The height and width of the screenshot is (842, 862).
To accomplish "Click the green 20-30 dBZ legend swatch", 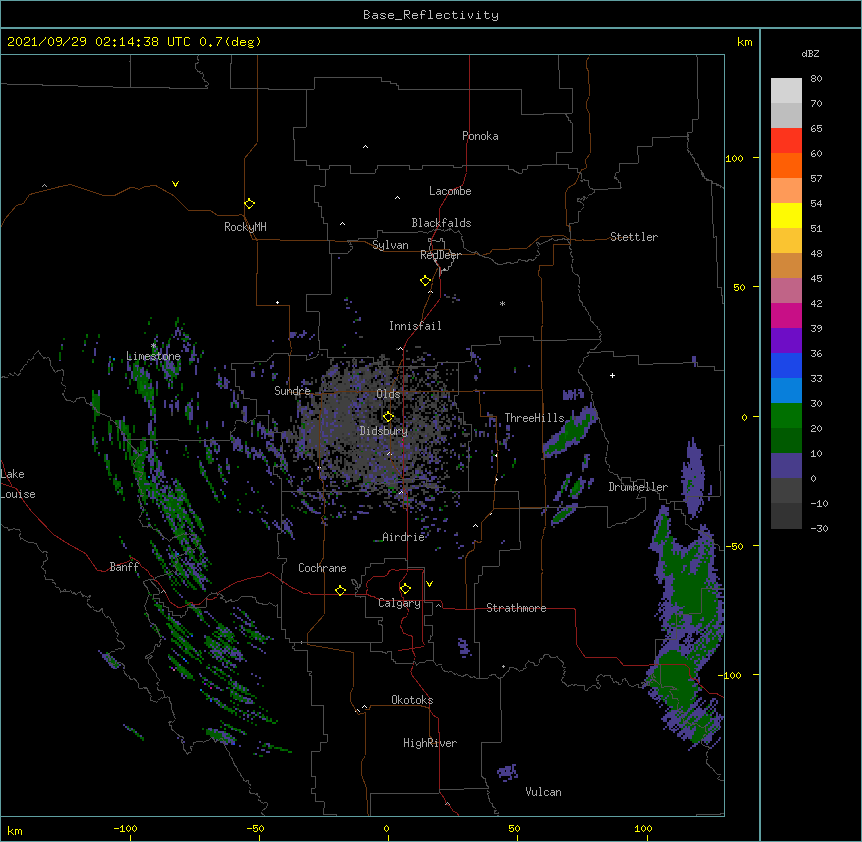I will coord(786,416).
